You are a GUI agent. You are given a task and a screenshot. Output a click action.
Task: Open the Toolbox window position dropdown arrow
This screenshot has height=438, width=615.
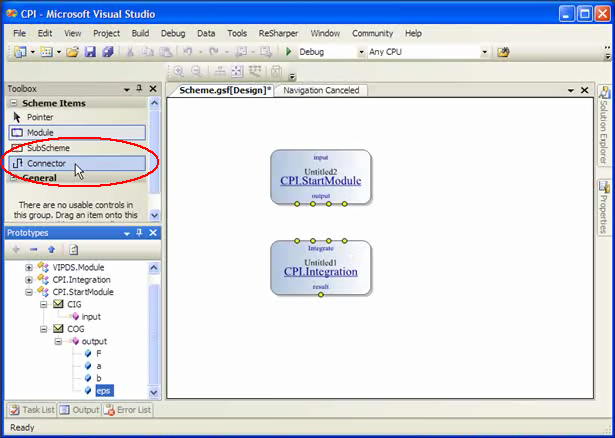pyautogui.click(x=127, y=90)
